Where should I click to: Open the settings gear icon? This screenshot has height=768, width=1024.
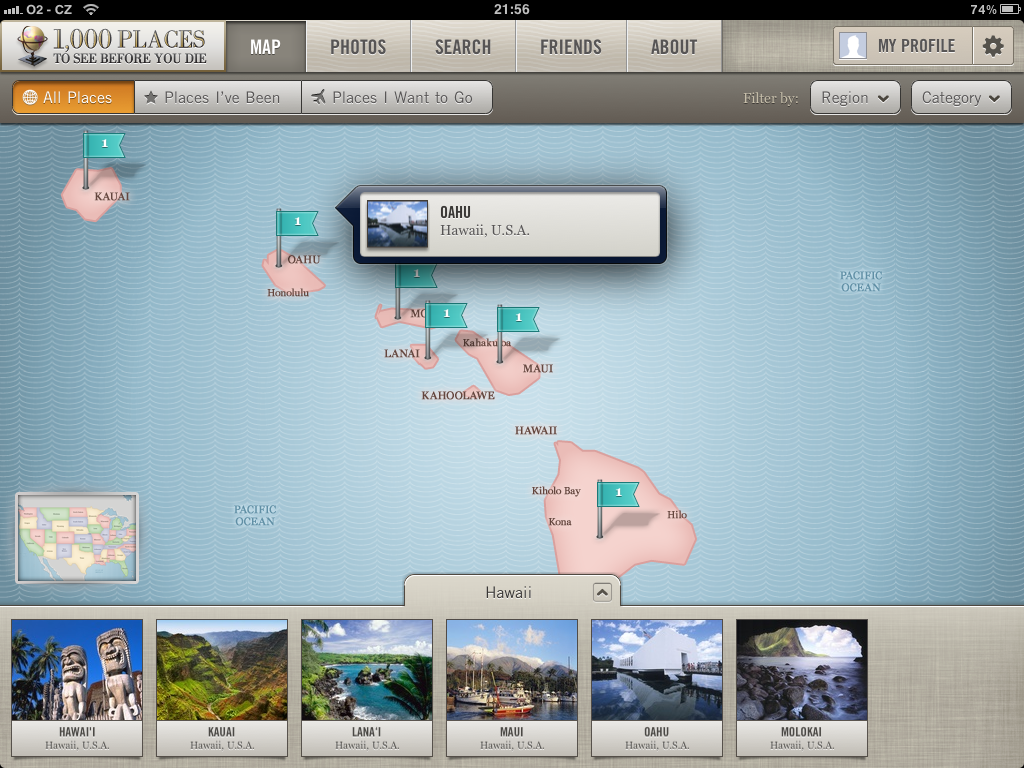(993, 46)
